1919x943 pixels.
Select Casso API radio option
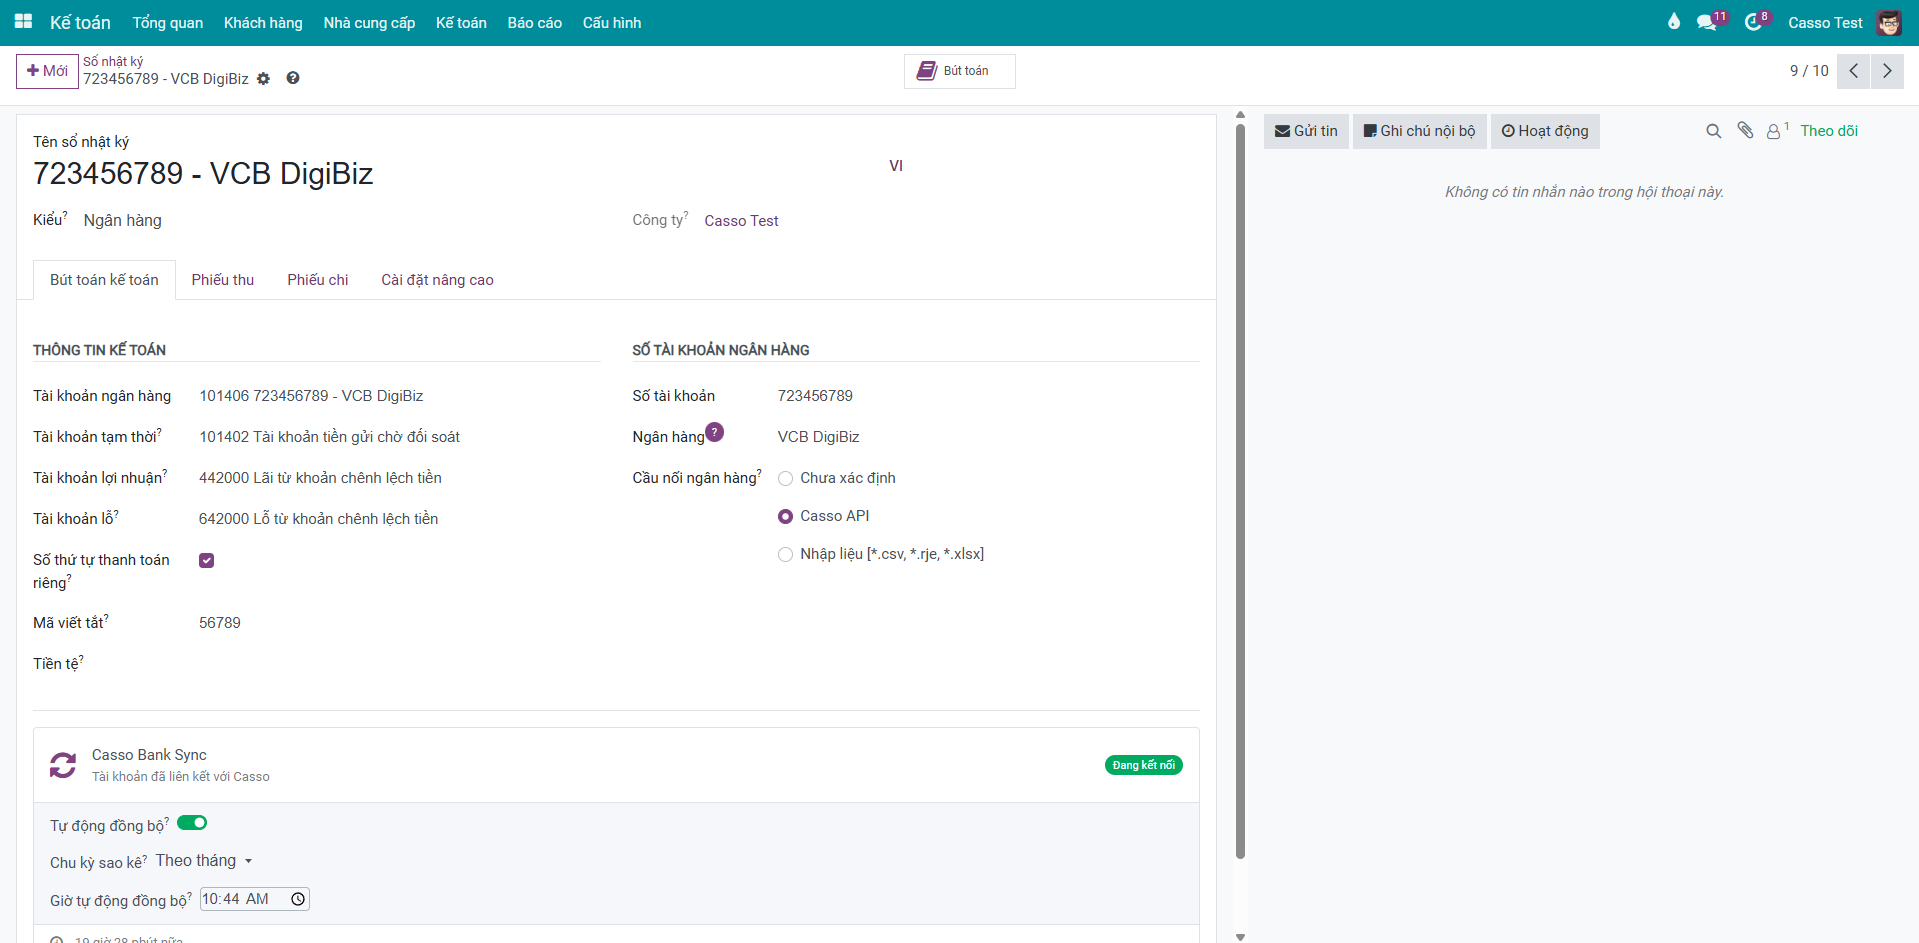785,517
